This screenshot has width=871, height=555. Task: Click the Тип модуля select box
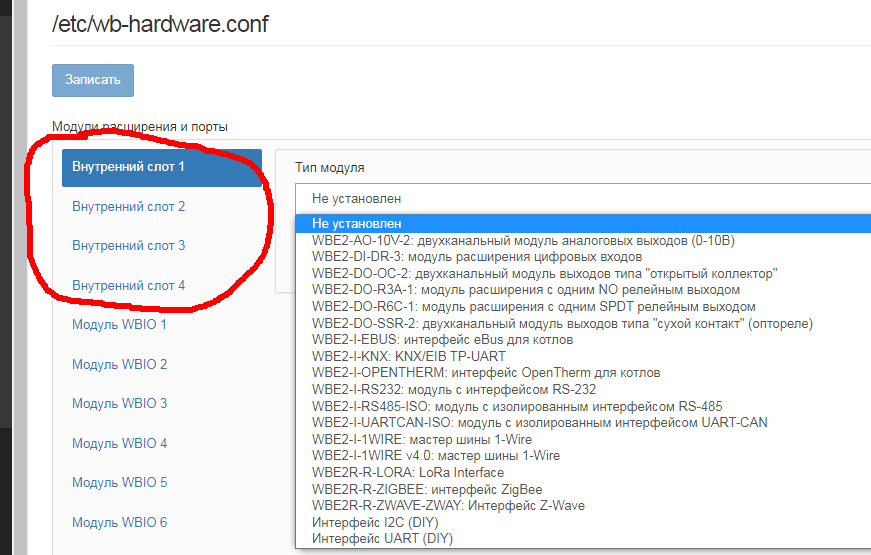tap(583, 198)
